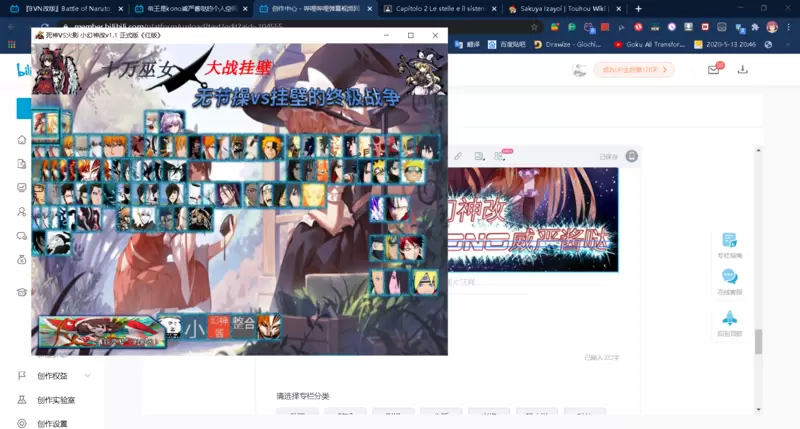Viewport: 800px width, 429px height.
Task: Choose the red-haired Gaara character portrait
Action: click(411, 247)
